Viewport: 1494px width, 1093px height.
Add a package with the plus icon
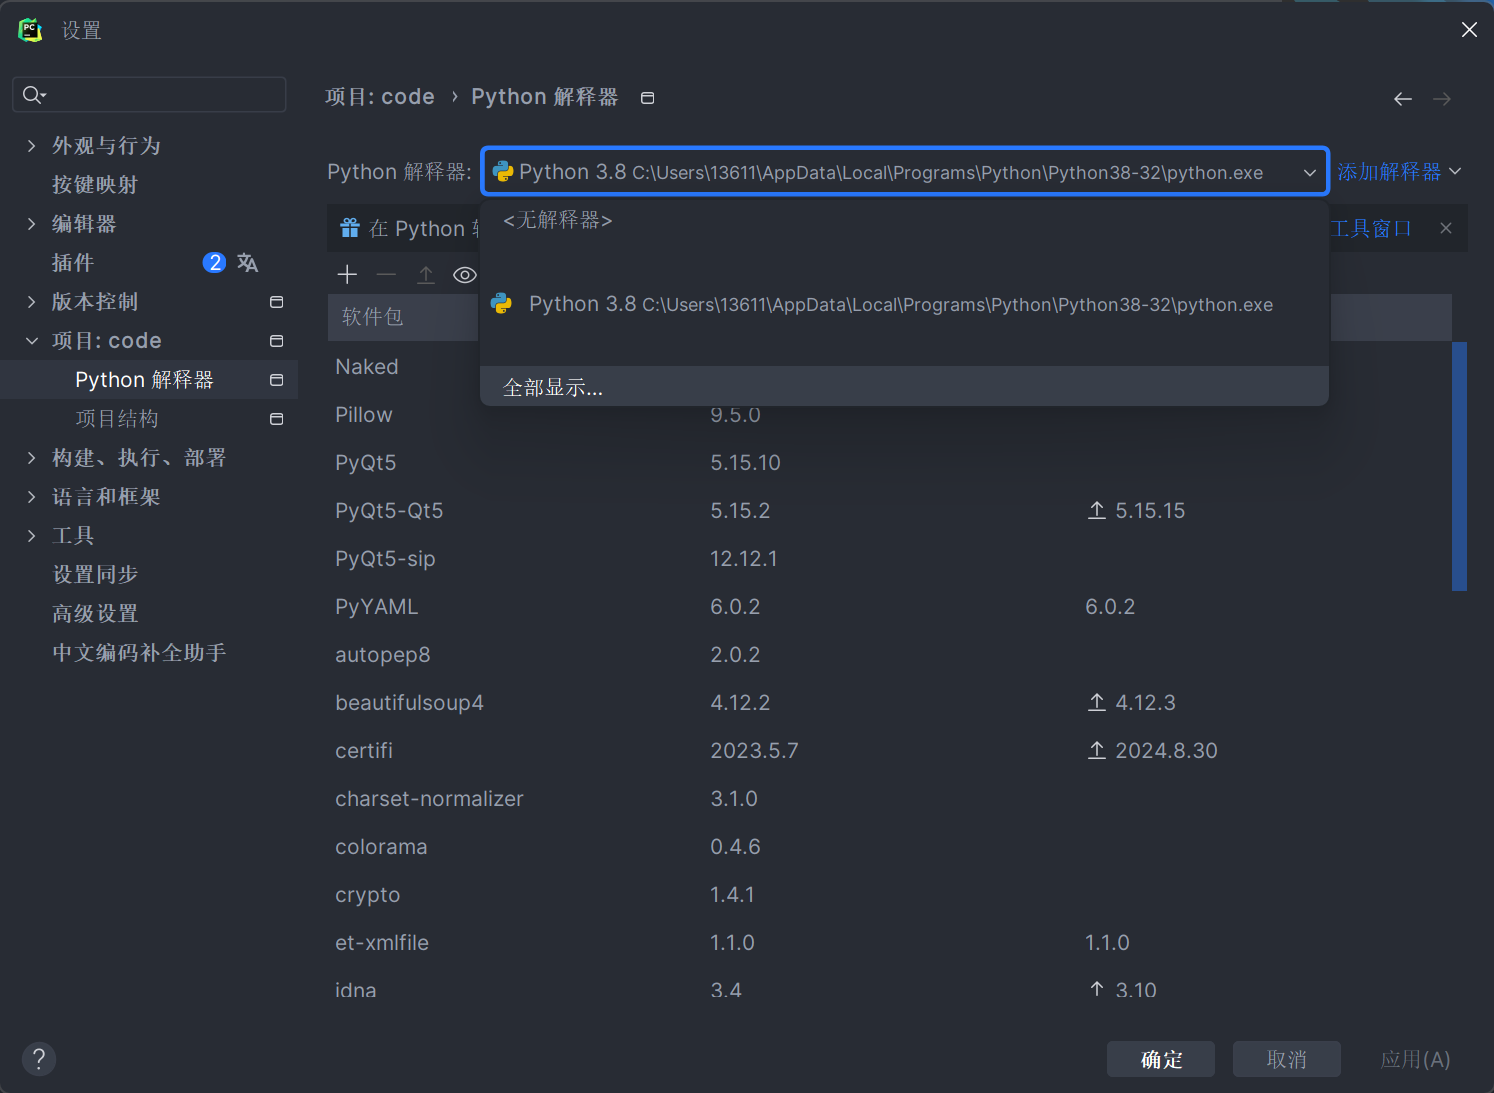(x=347, y=274)
